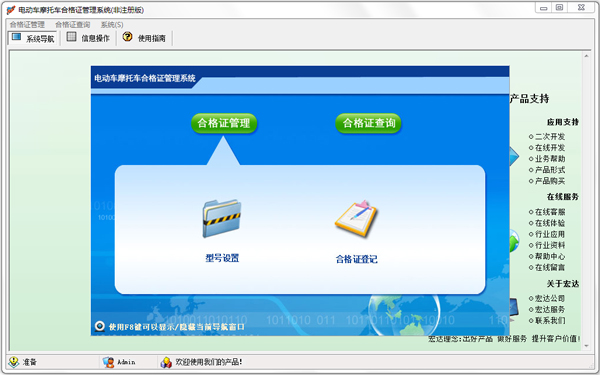Click the navigation panel title 电动车摩托车合格证管理系统
This screenshot has height=375, width=600.
[x=145, y=78]
